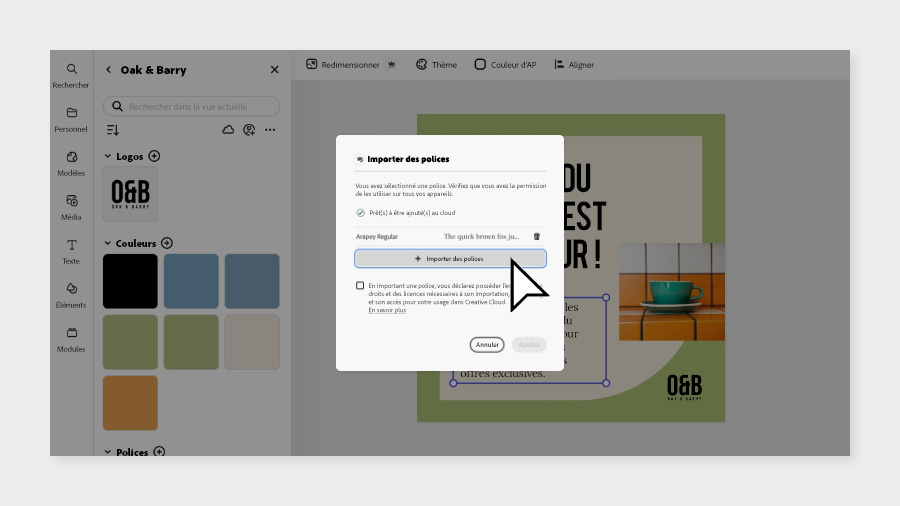
Task: Open the Couleur d'AP option
Action: pyautogui.click(x=505, y=64)
